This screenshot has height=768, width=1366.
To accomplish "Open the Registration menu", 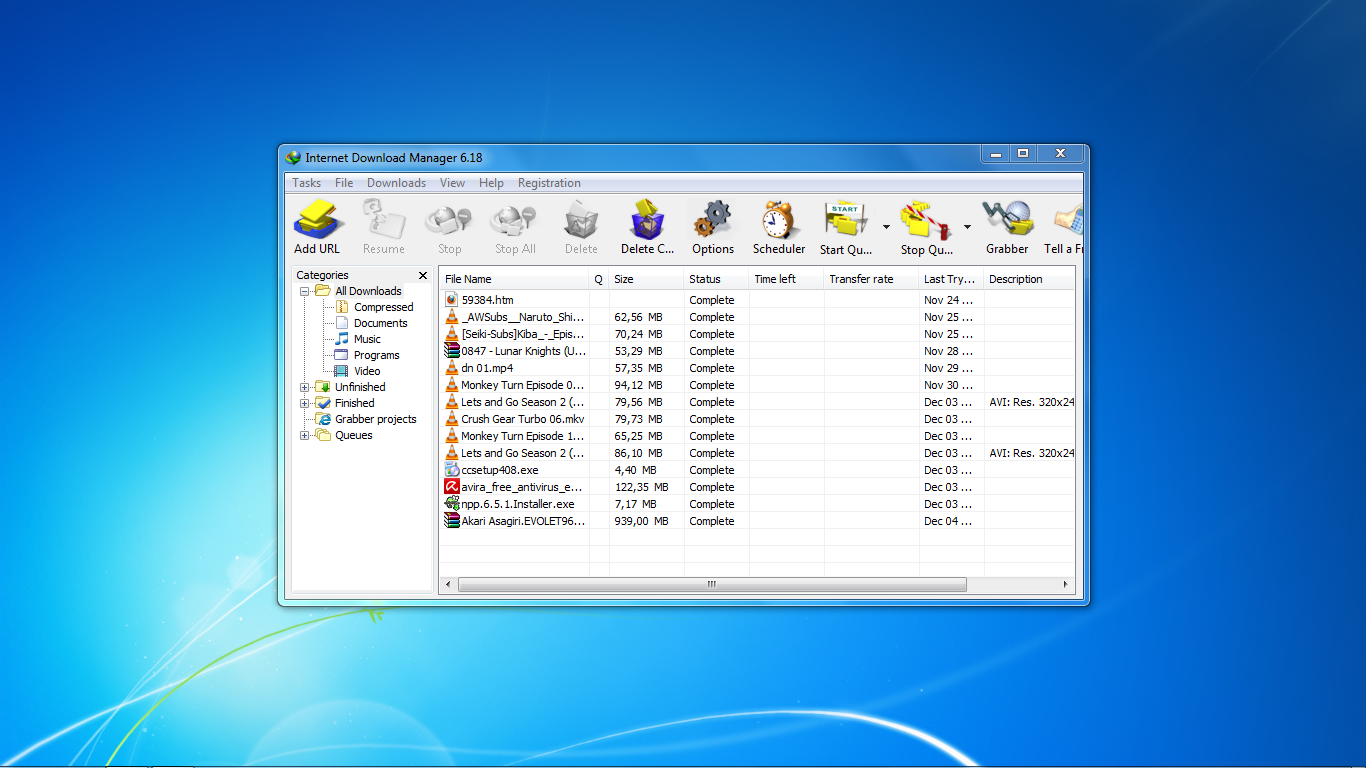I will pos(549,183).
